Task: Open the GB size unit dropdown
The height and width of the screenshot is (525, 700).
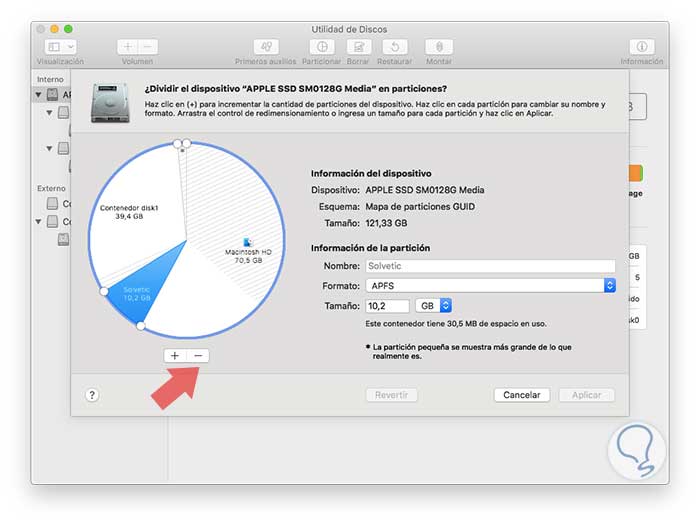Action: coord(433,306)
